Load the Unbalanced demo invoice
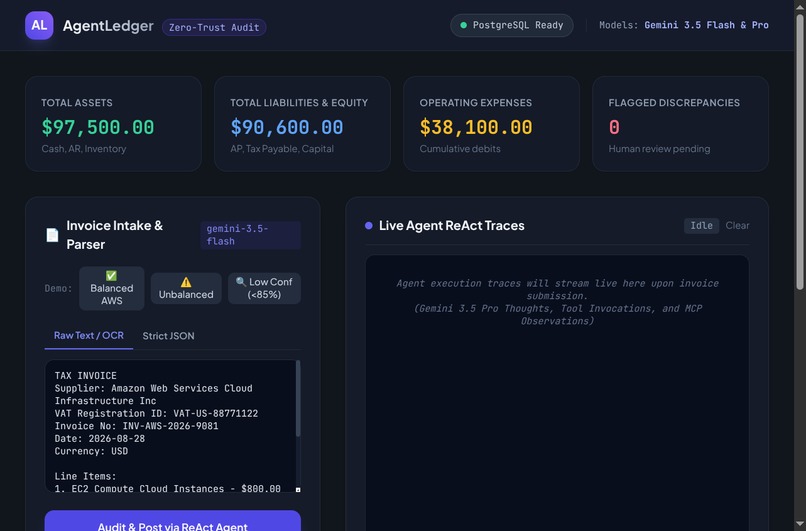This screenshot has height=531, width=806. (x=186, y=288)
